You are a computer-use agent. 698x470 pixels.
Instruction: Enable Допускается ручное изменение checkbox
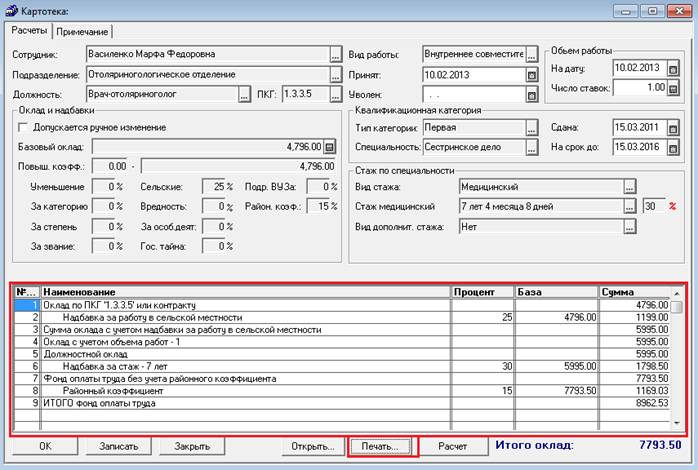pos(23,127)
